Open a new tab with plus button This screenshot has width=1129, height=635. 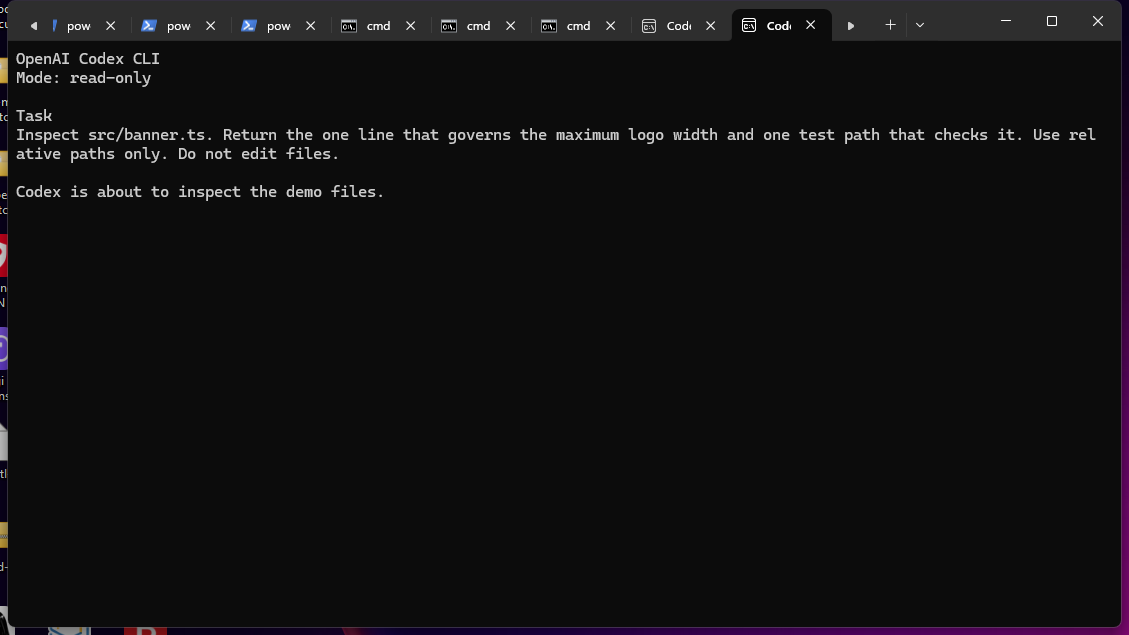pos(890,25)
